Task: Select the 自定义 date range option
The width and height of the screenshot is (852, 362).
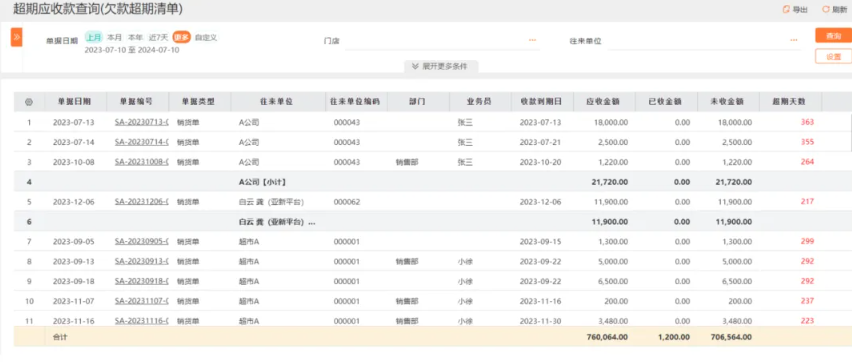Action: pos(206,38)
